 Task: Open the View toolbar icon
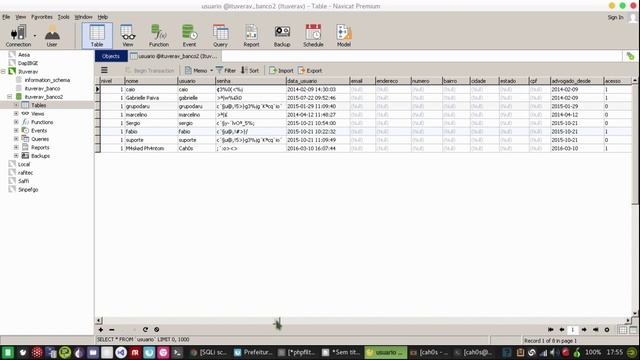coord(128,36)
